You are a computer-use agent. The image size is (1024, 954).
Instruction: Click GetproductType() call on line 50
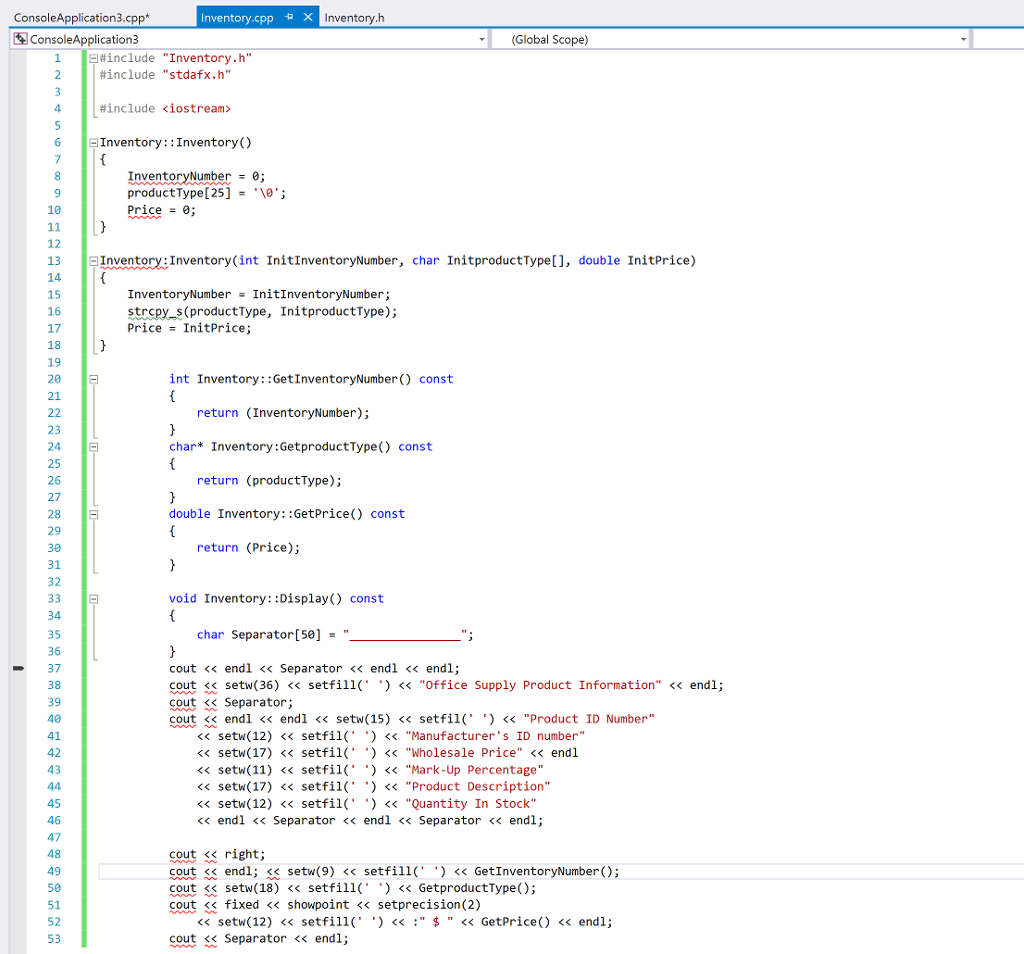pos(474,888)
